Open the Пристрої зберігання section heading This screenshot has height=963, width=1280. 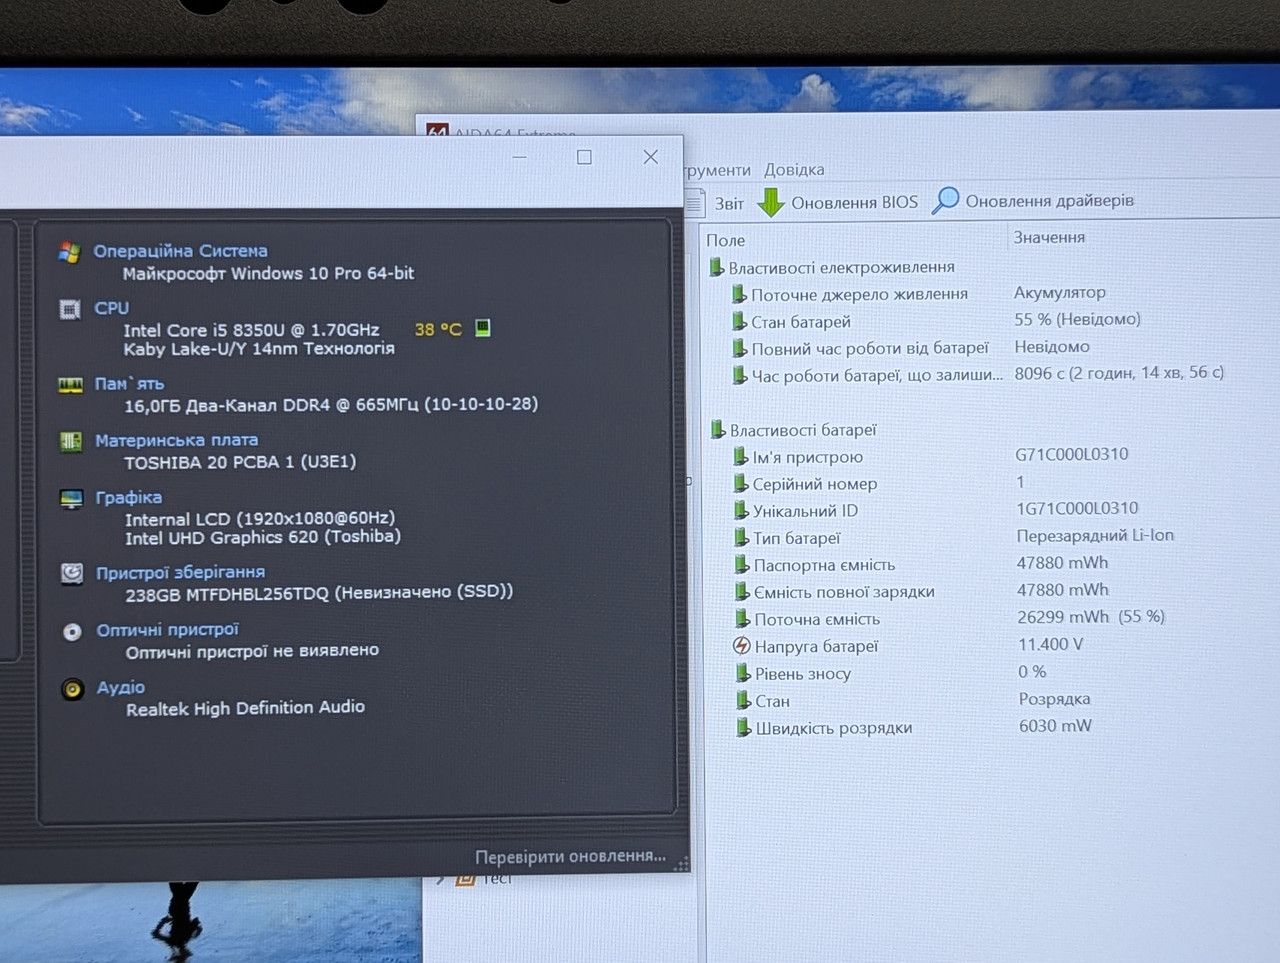(x=181, y=572)
